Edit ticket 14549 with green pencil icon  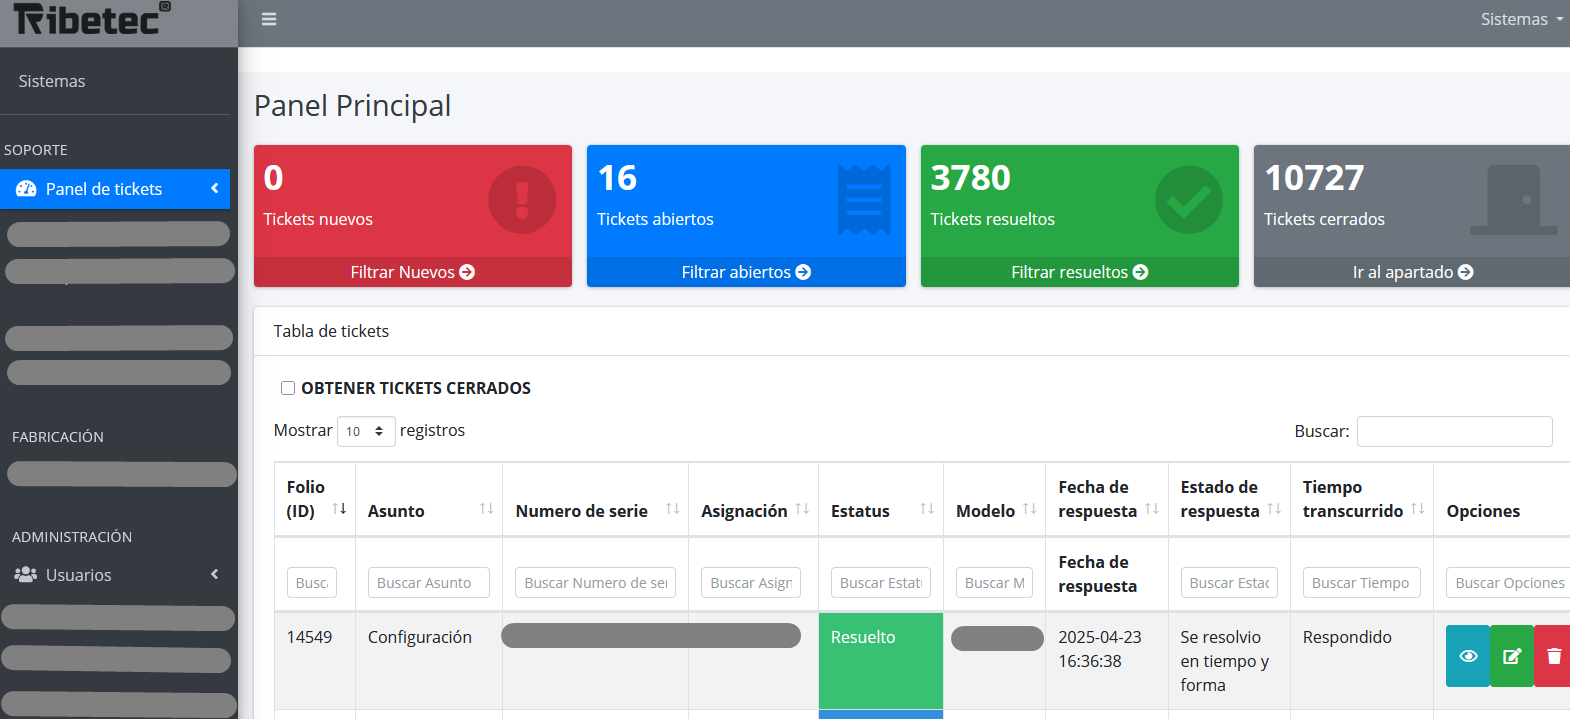point(1511,656)
